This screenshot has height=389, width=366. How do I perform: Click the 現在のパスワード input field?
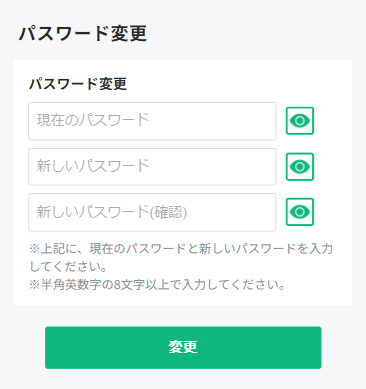[x=152, y=121]
